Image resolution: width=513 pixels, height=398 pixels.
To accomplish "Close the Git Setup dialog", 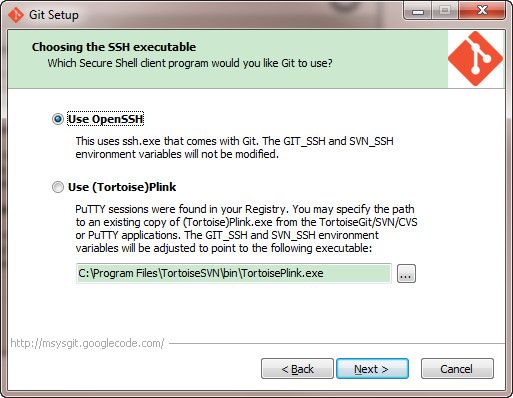I will coord(482,11).
